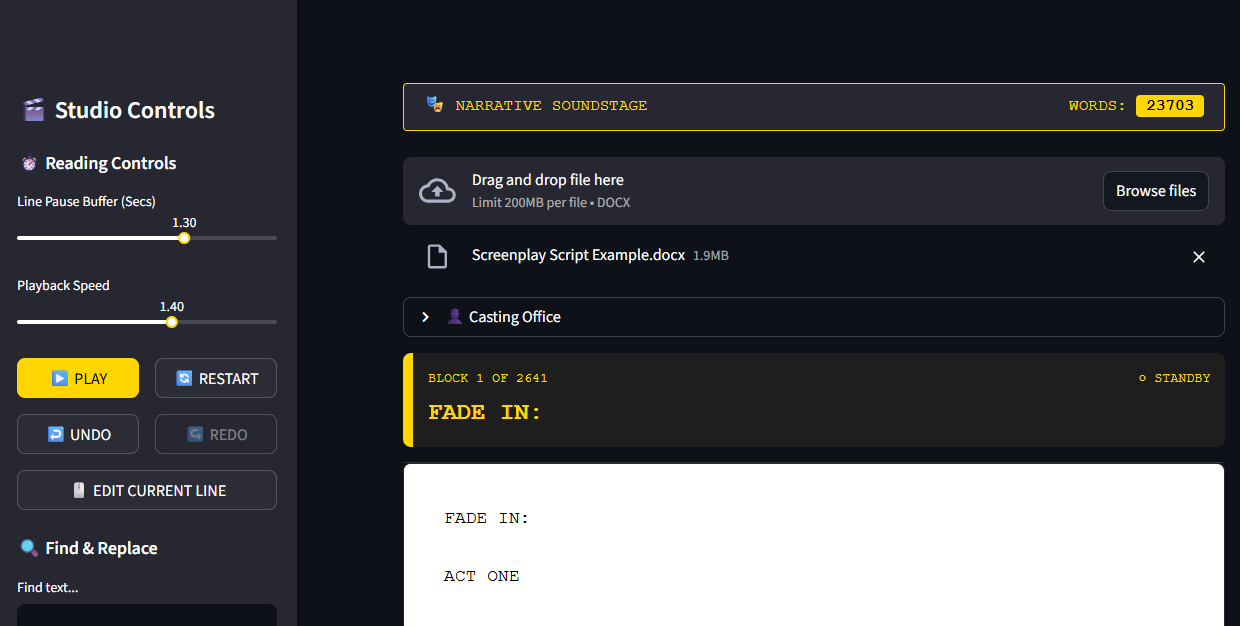Click the person icon in Casting Office

(455, 317)
